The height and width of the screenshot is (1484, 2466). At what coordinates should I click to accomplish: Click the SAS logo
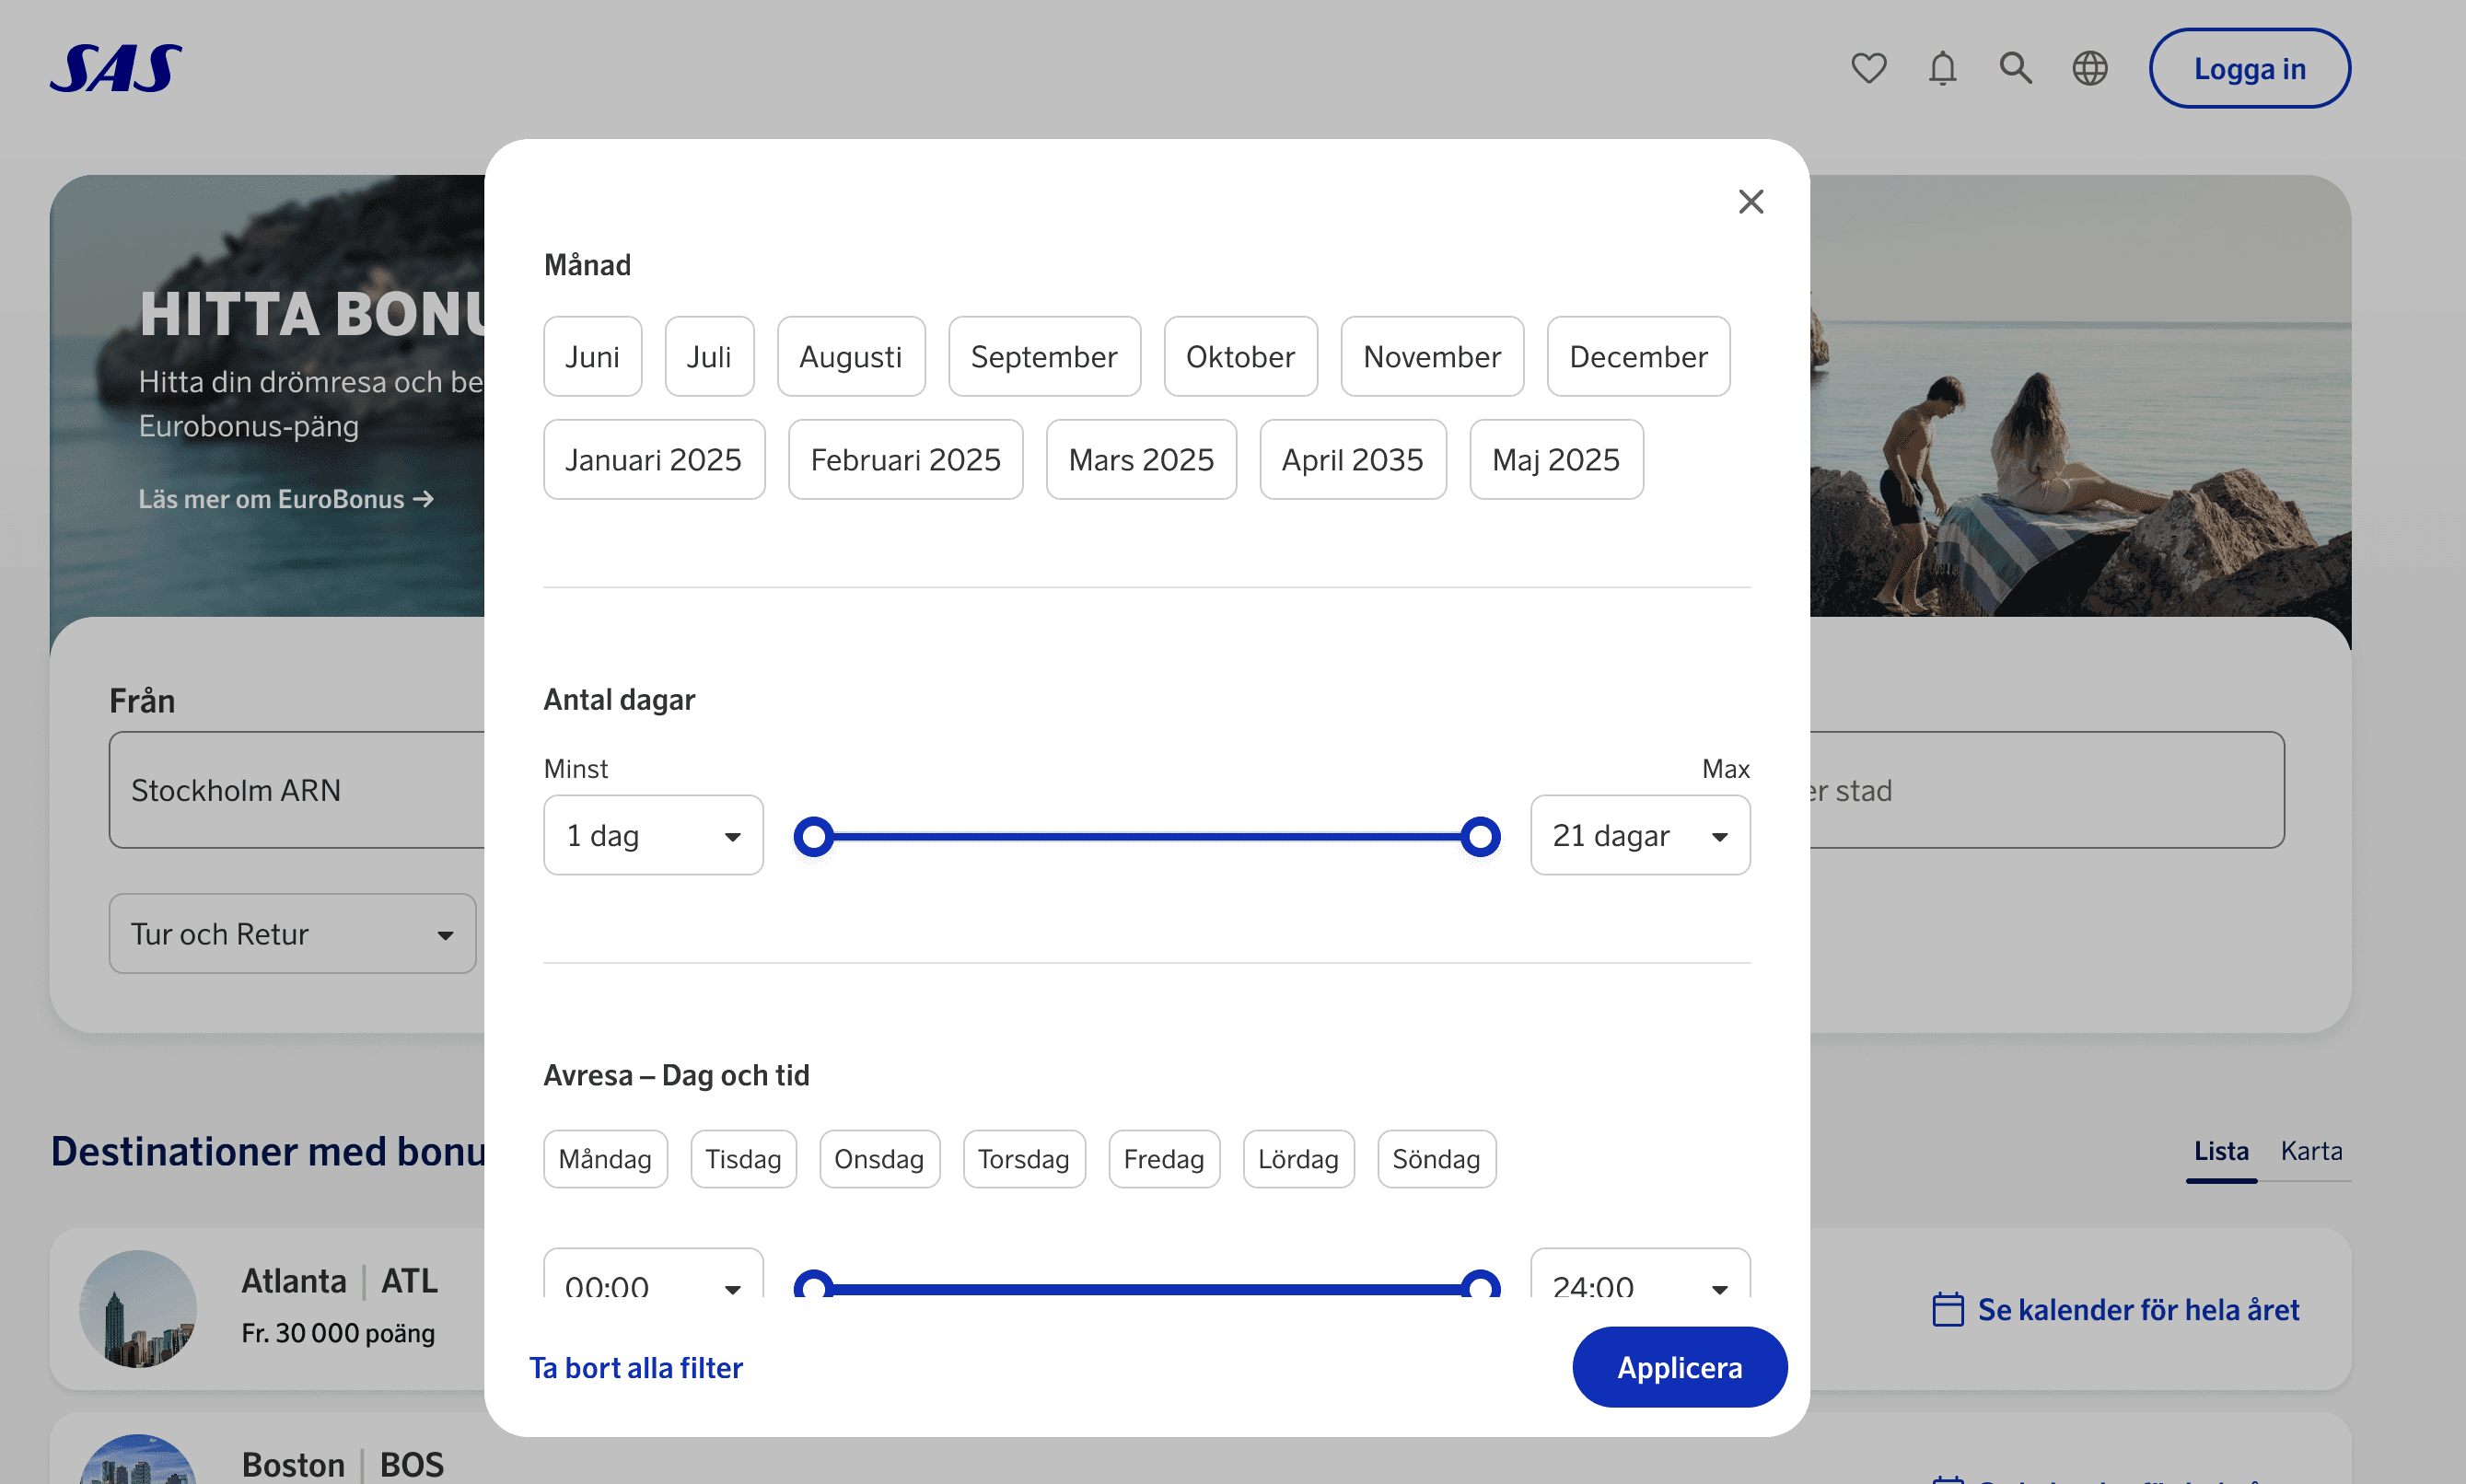[x=116, y=68]
